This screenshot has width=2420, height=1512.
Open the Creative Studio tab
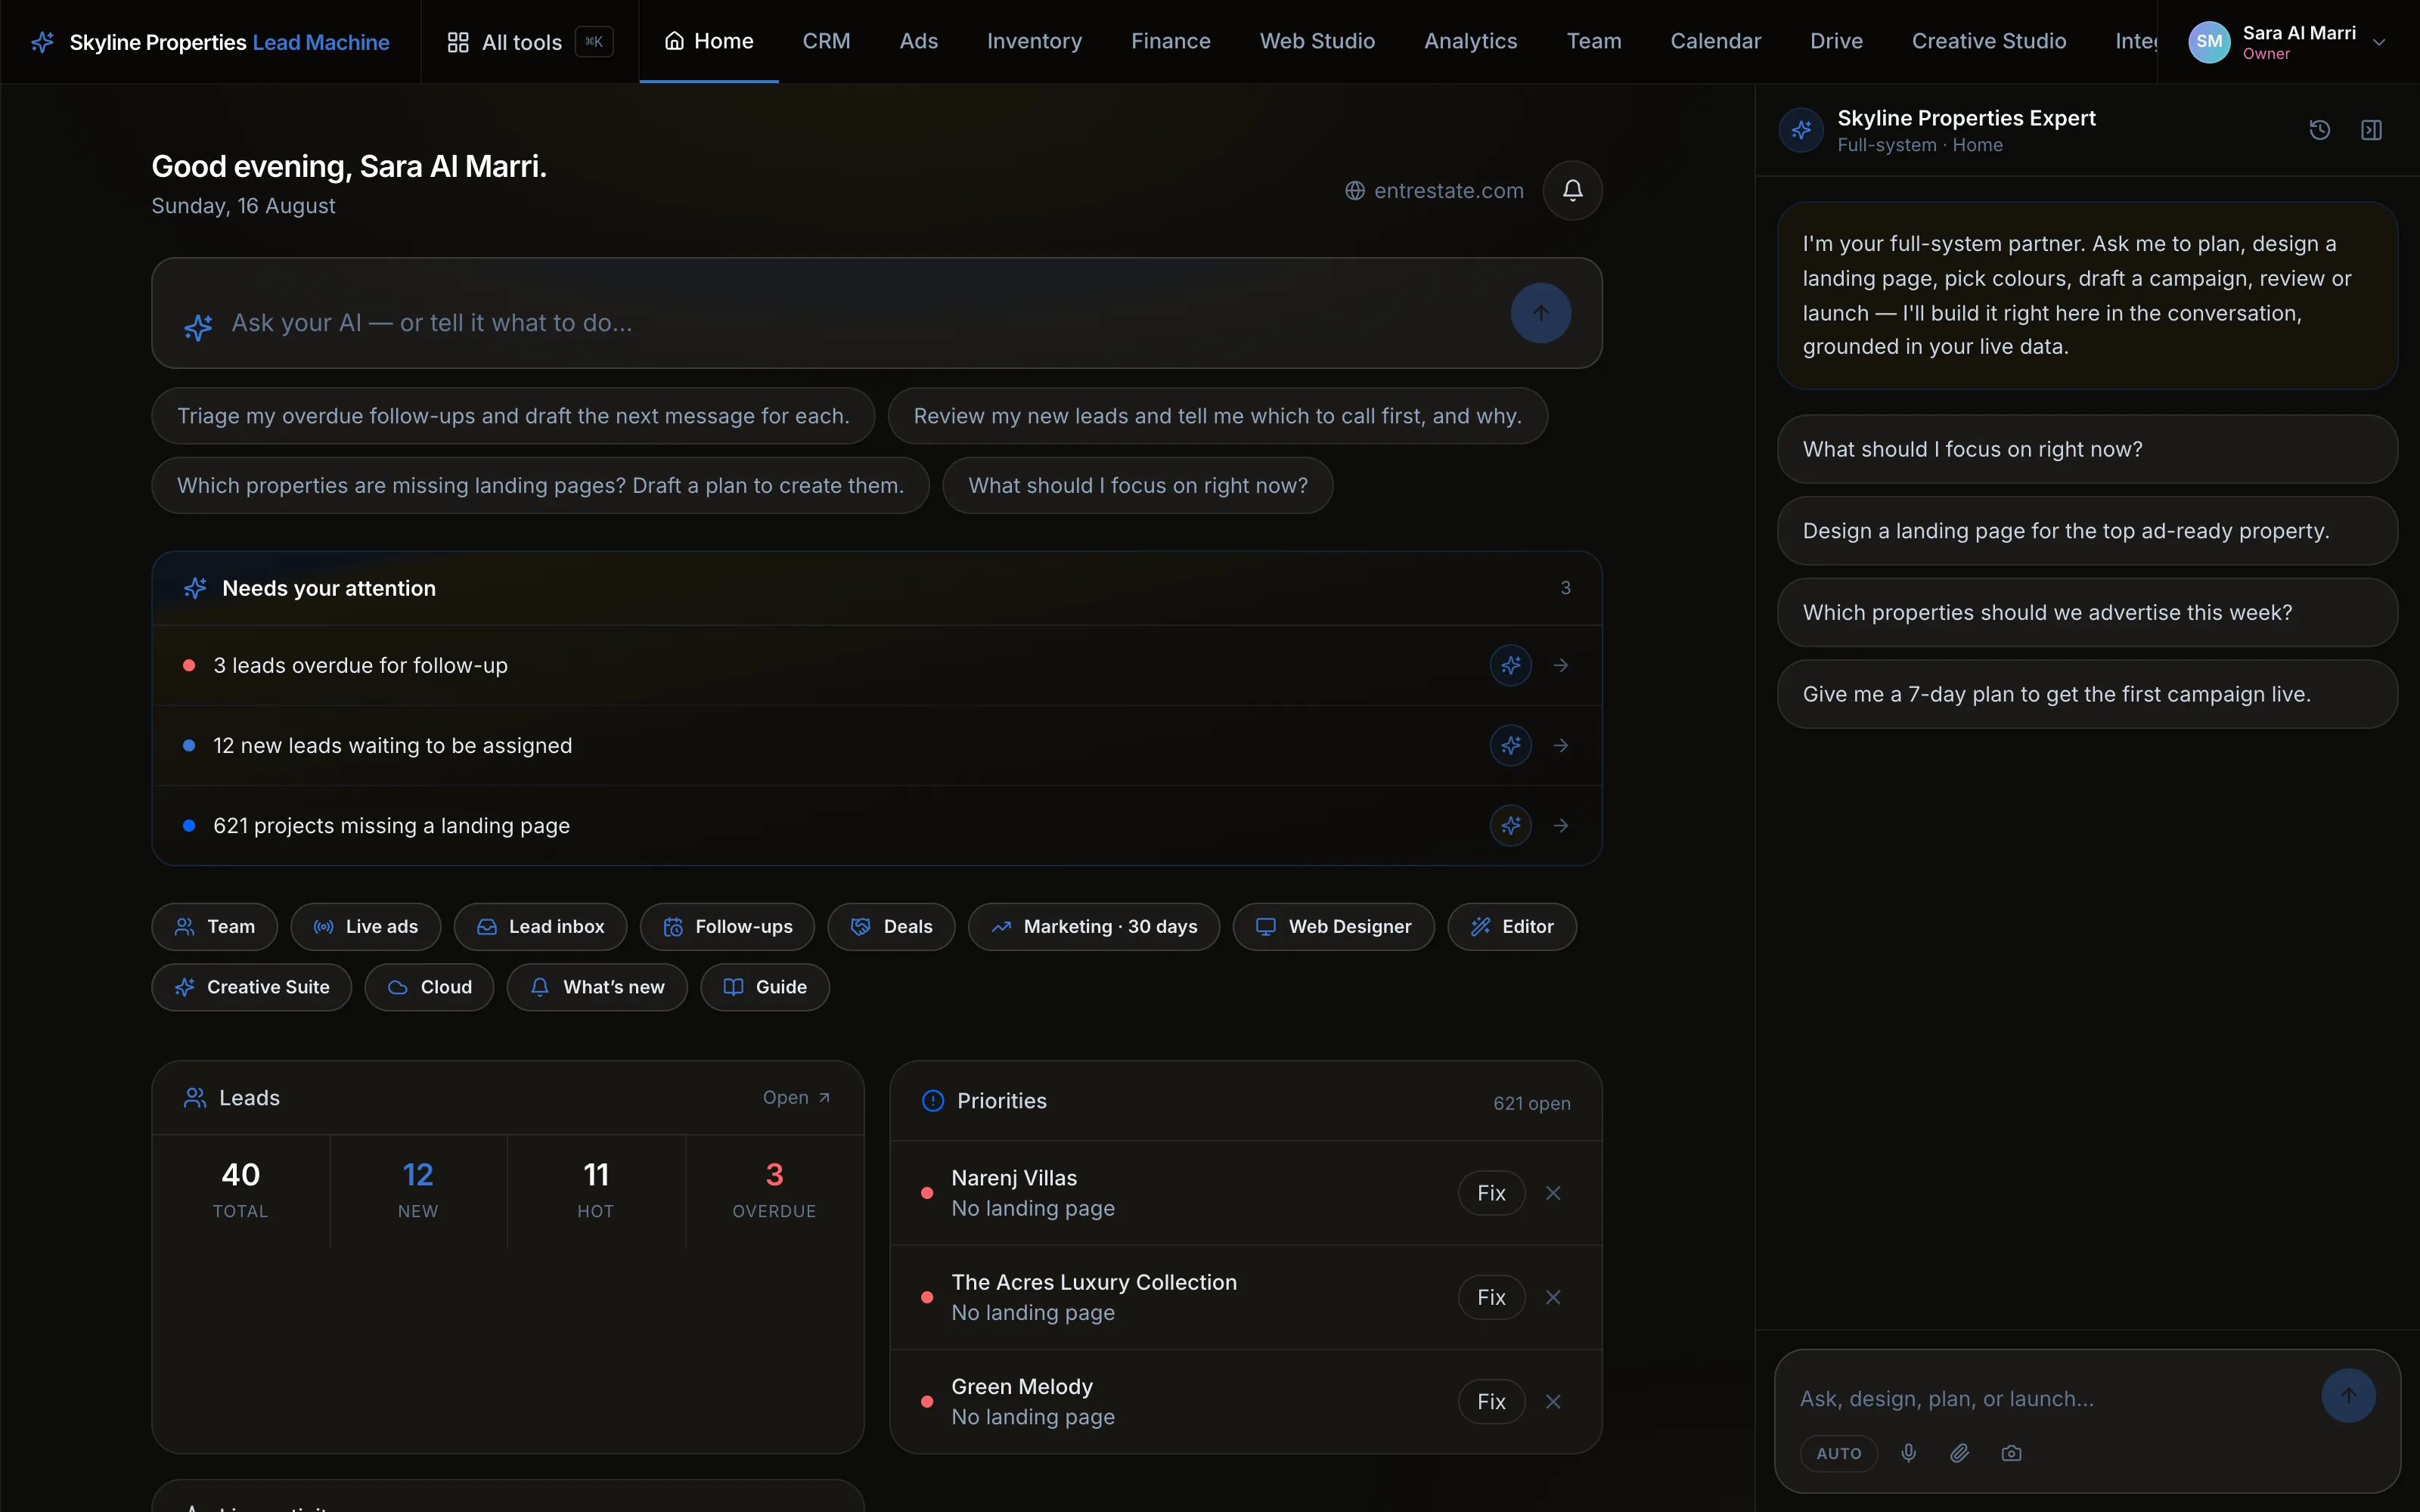point(1988,41)
